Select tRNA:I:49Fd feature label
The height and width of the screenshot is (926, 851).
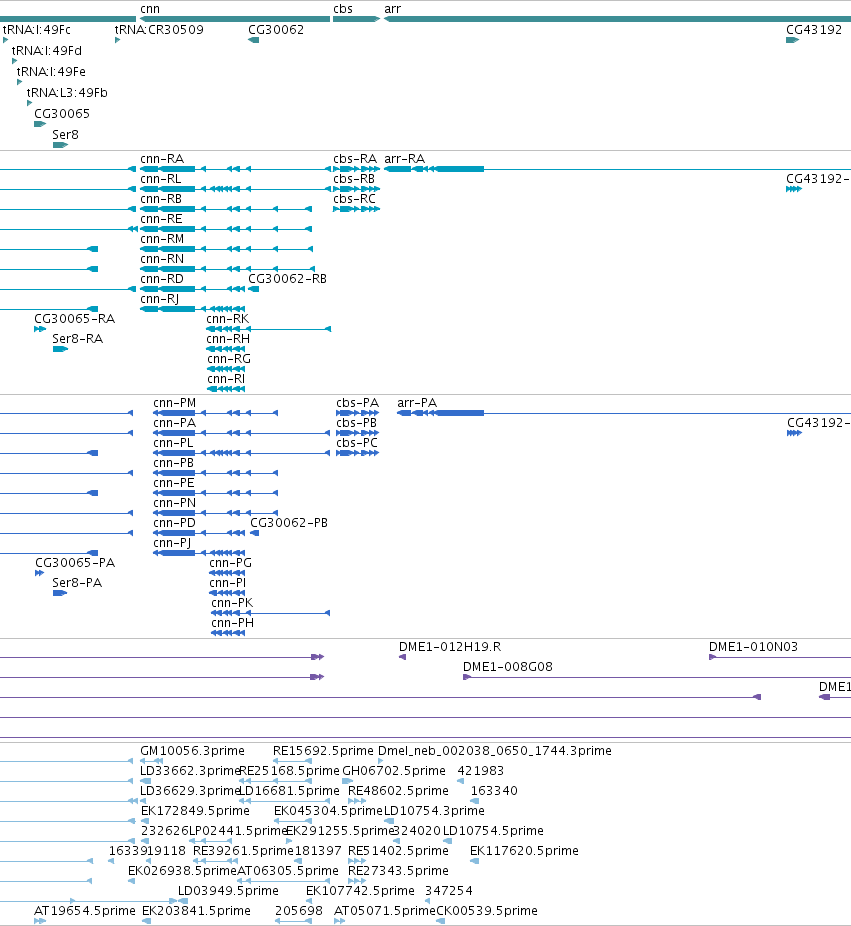47,51
